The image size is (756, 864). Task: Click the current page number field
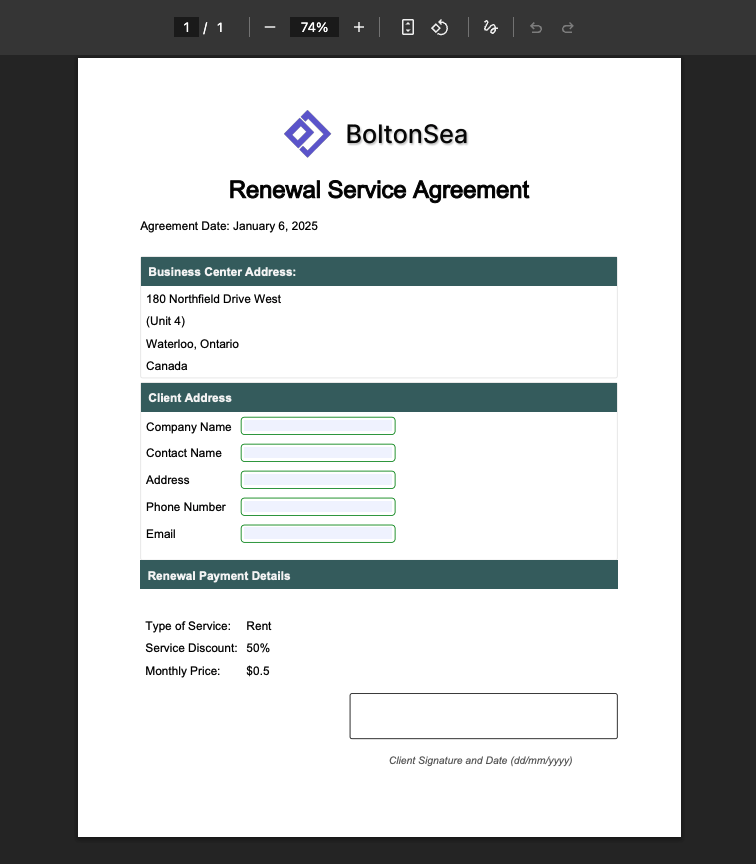(x=186, y=27)
